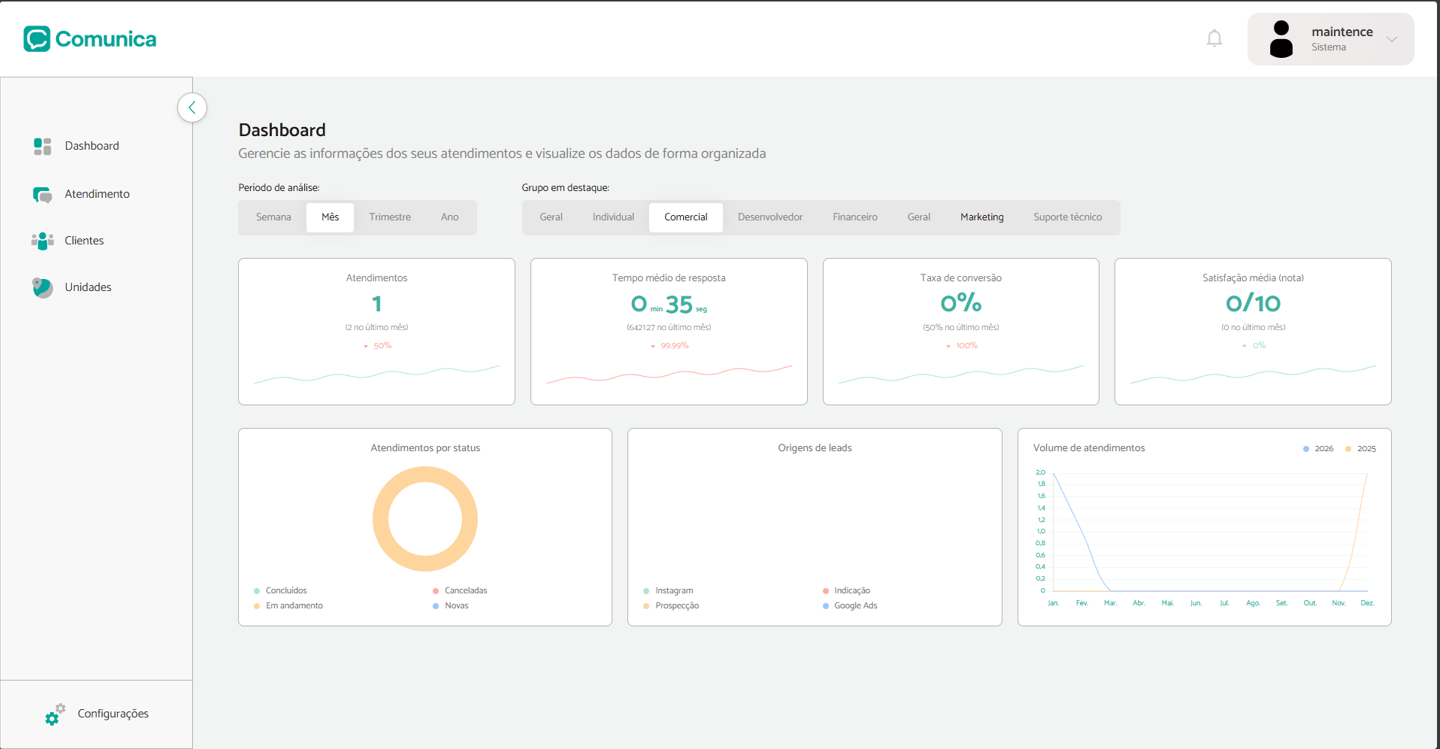Screen dimensions: 1440x749
Task: Open Atendimento chat icon in sidebar
Action: (42, 194)
